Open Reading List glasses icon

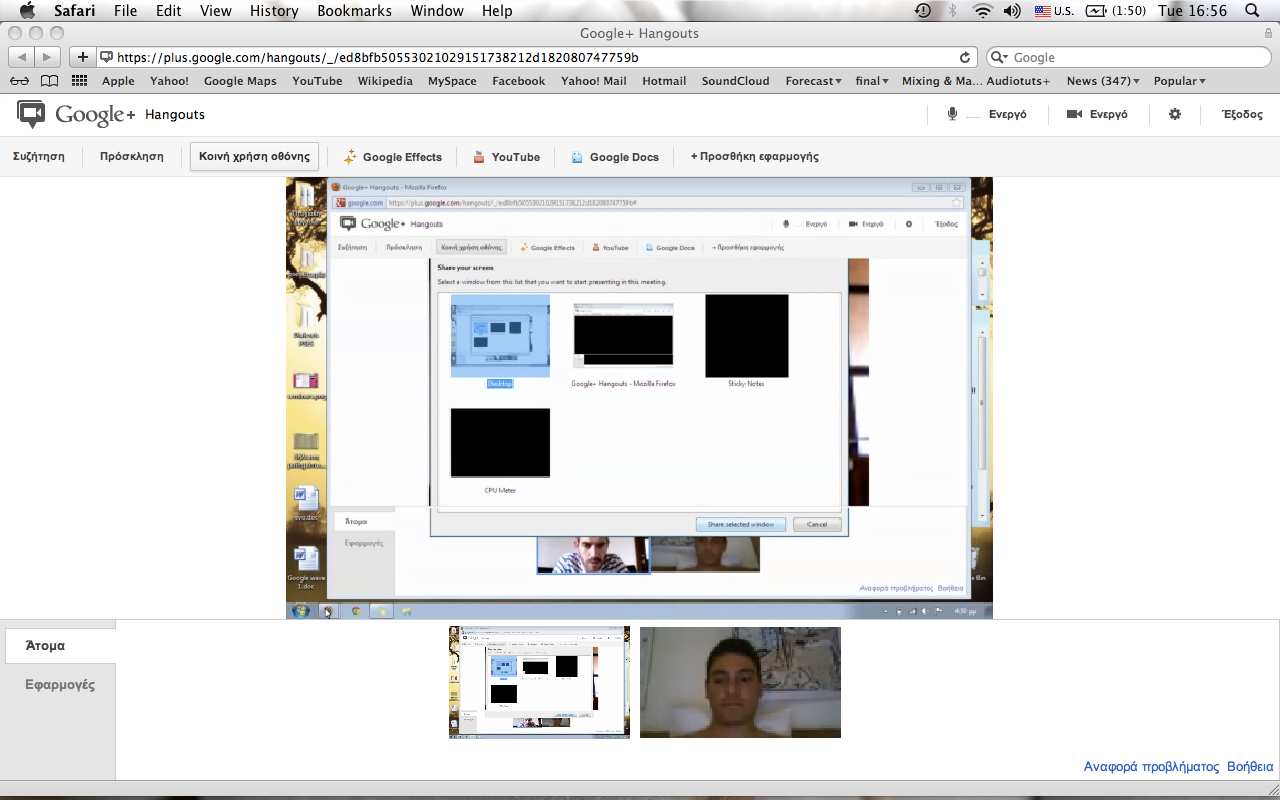[19, 81]
